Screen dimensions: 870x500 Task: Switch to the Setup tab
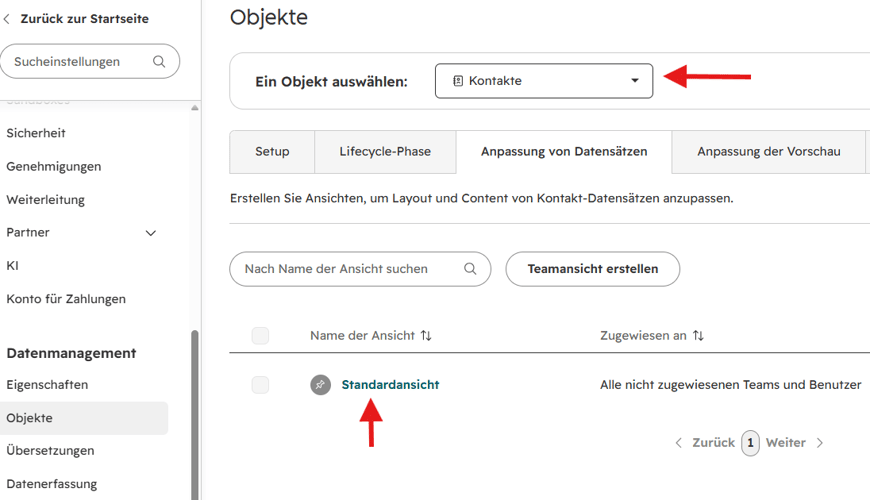(272, 151)
